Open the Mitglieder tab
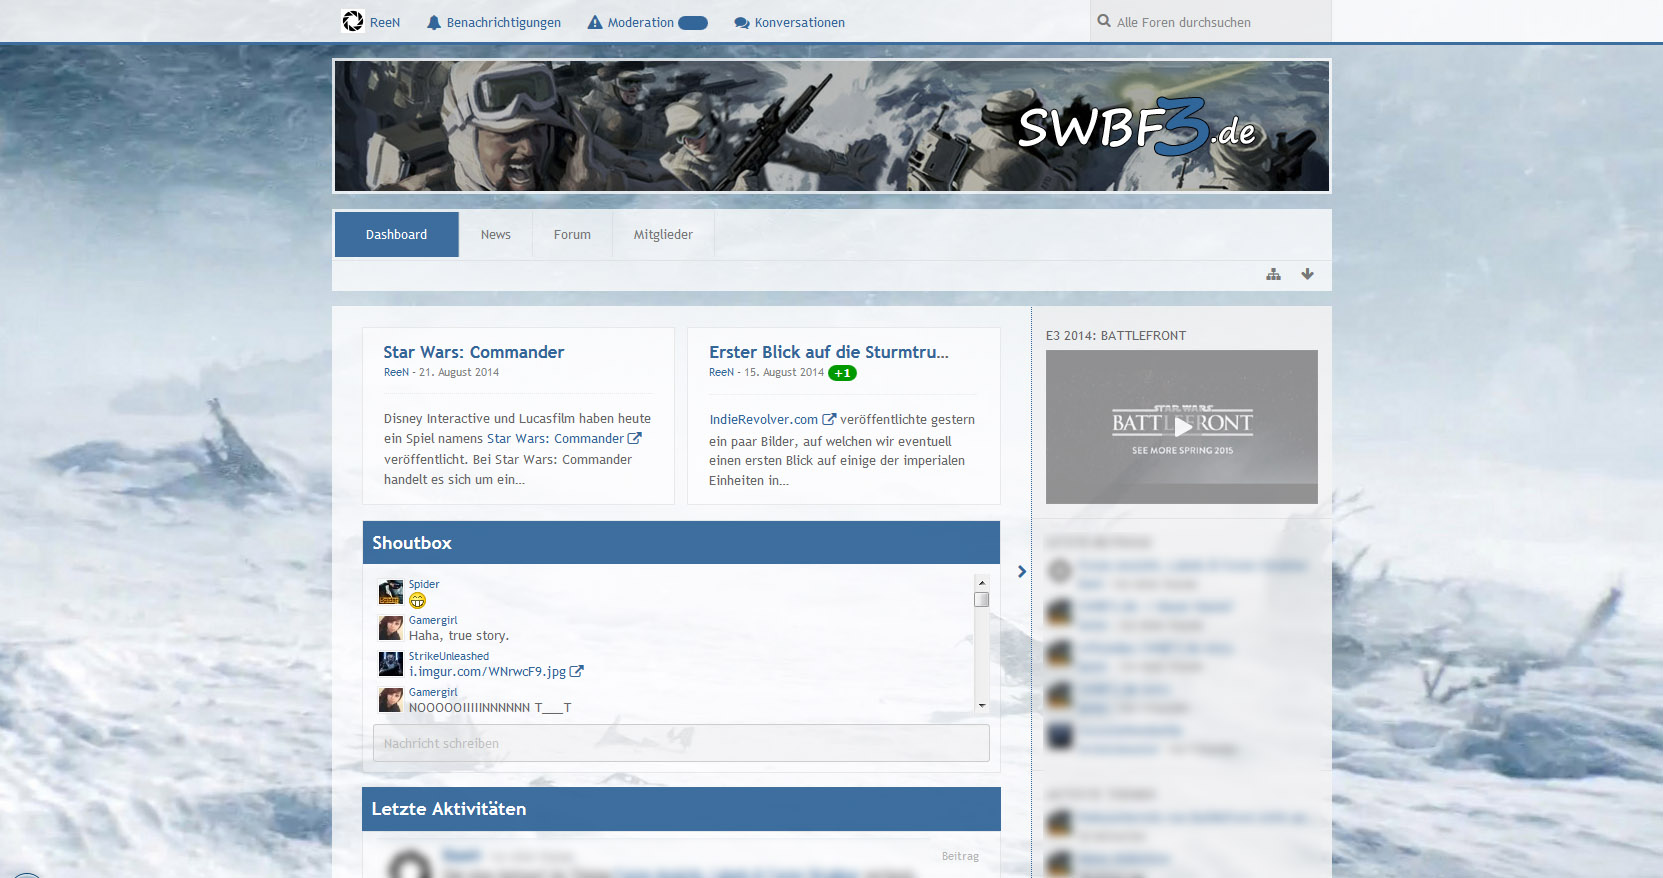The width and height of the screenshot is (1663, 878). tap(663, 234)
